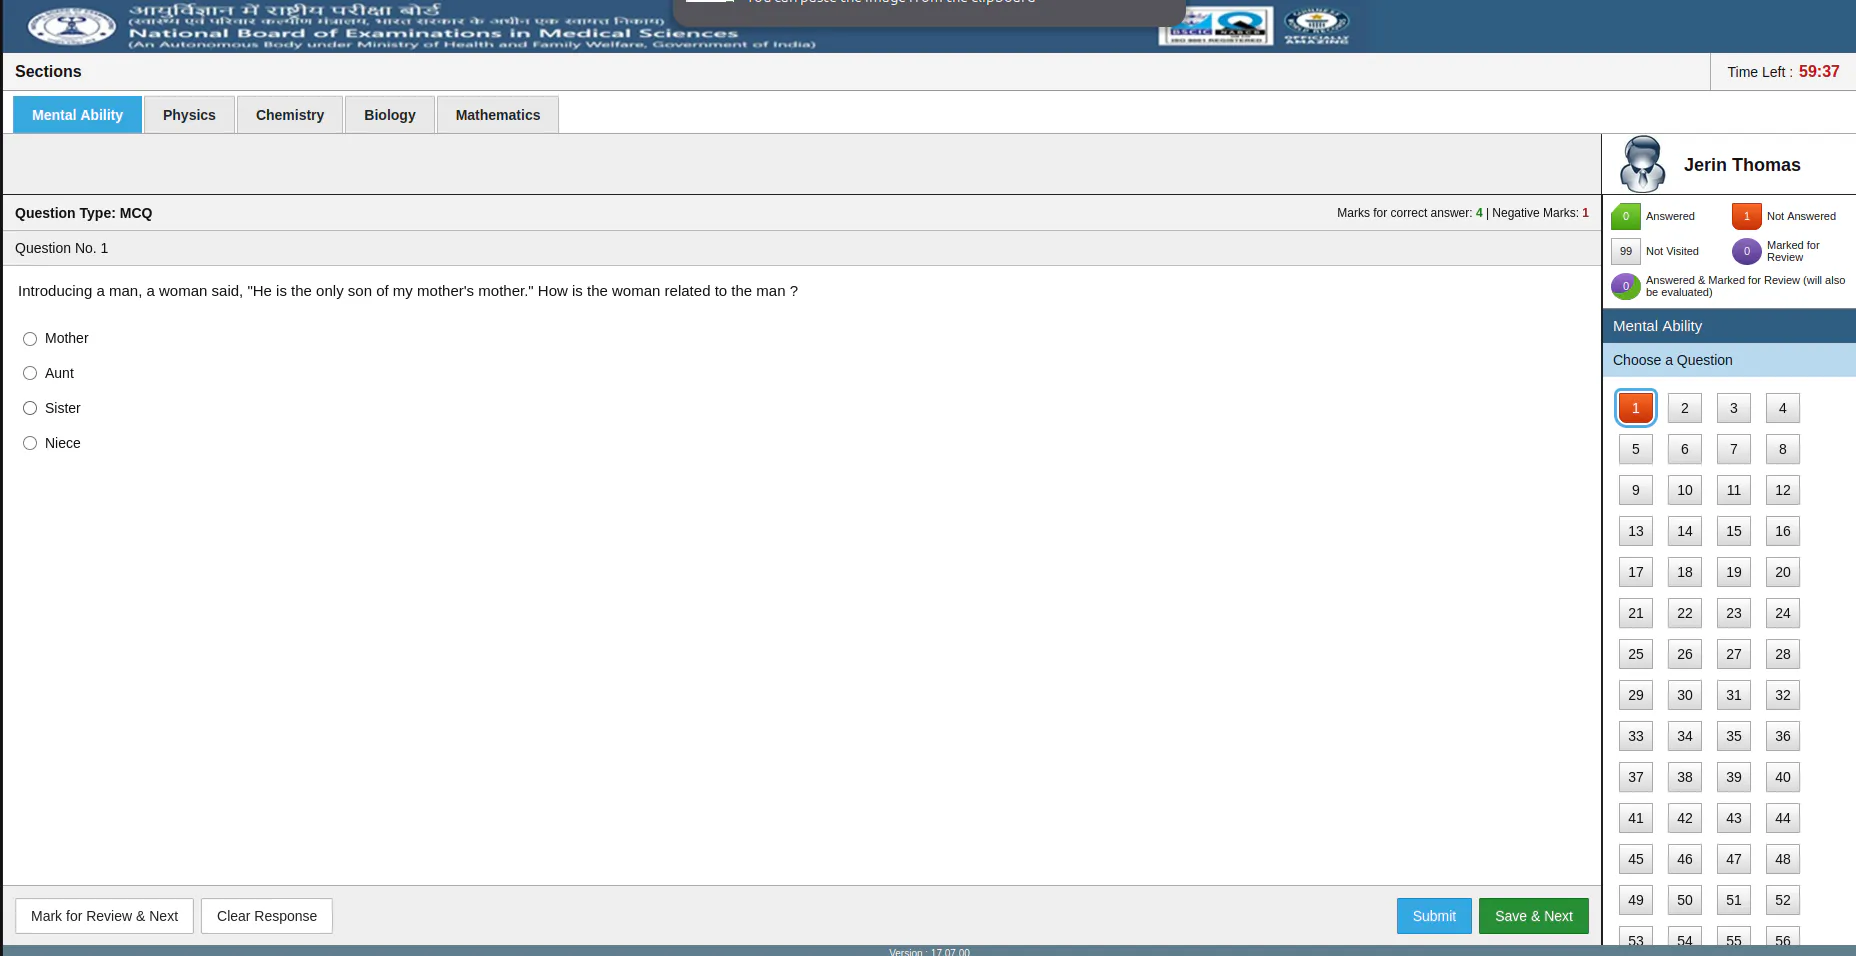
Task: Open question 15 from the palette
Action: pyautogui.click(x=1734, y=531)
